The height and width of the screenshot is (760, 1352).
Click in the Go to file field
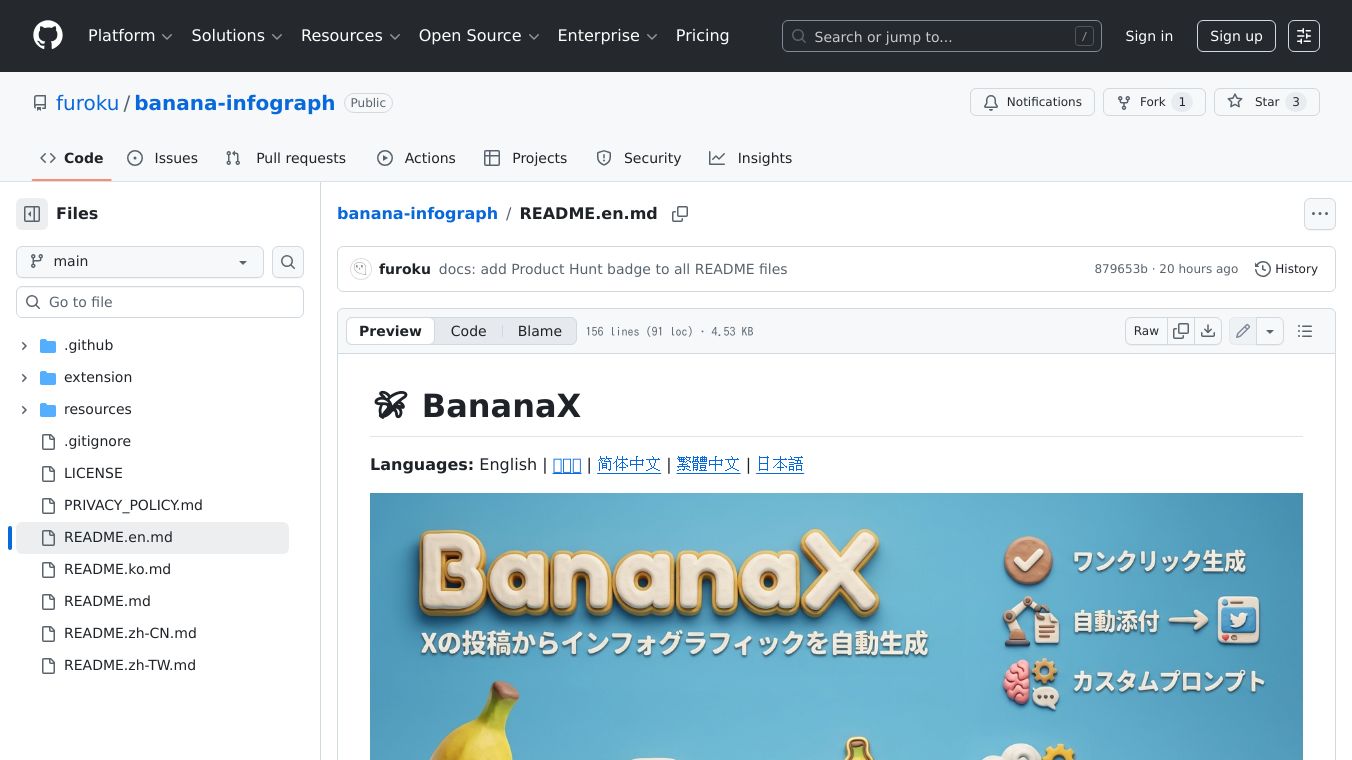coord(160,301)
